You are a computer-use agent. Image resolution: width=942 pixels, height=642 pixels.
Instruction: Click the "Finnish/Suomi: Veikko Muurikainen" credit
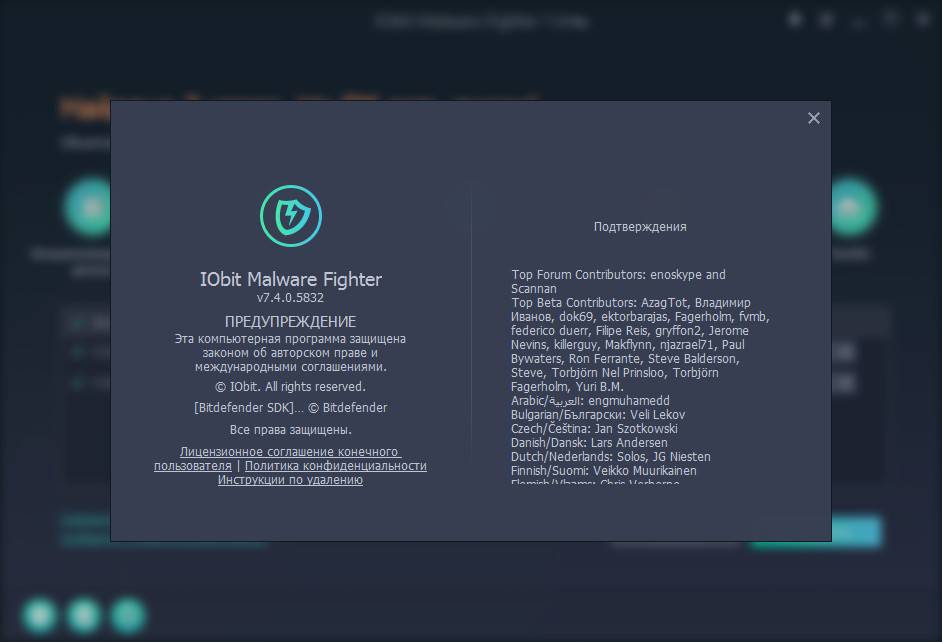tap(604, 470)
